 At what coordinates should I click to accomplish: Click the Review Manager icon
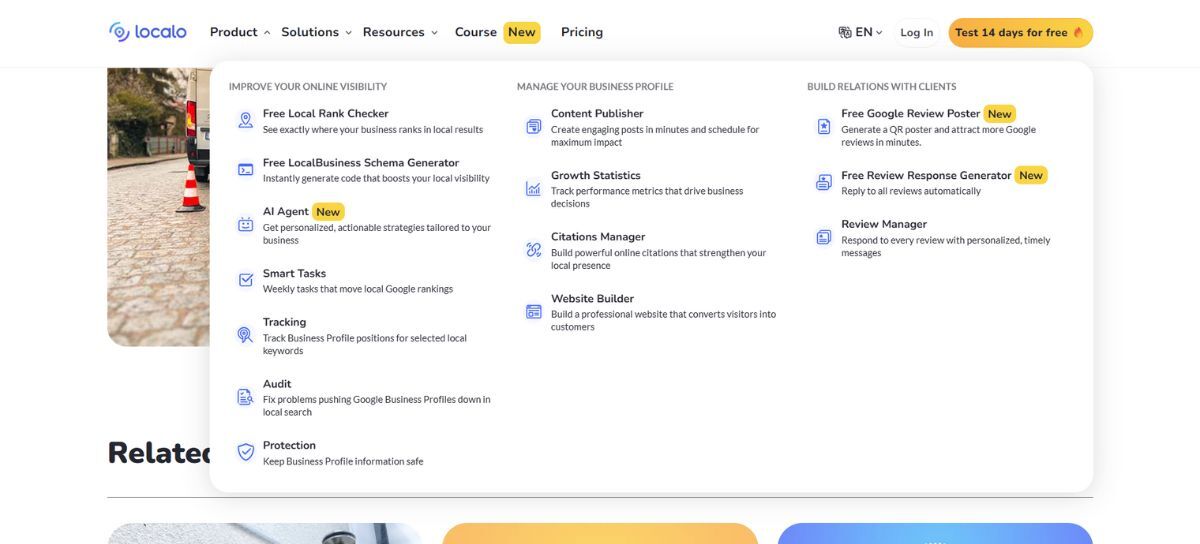(x=823, y=237)
